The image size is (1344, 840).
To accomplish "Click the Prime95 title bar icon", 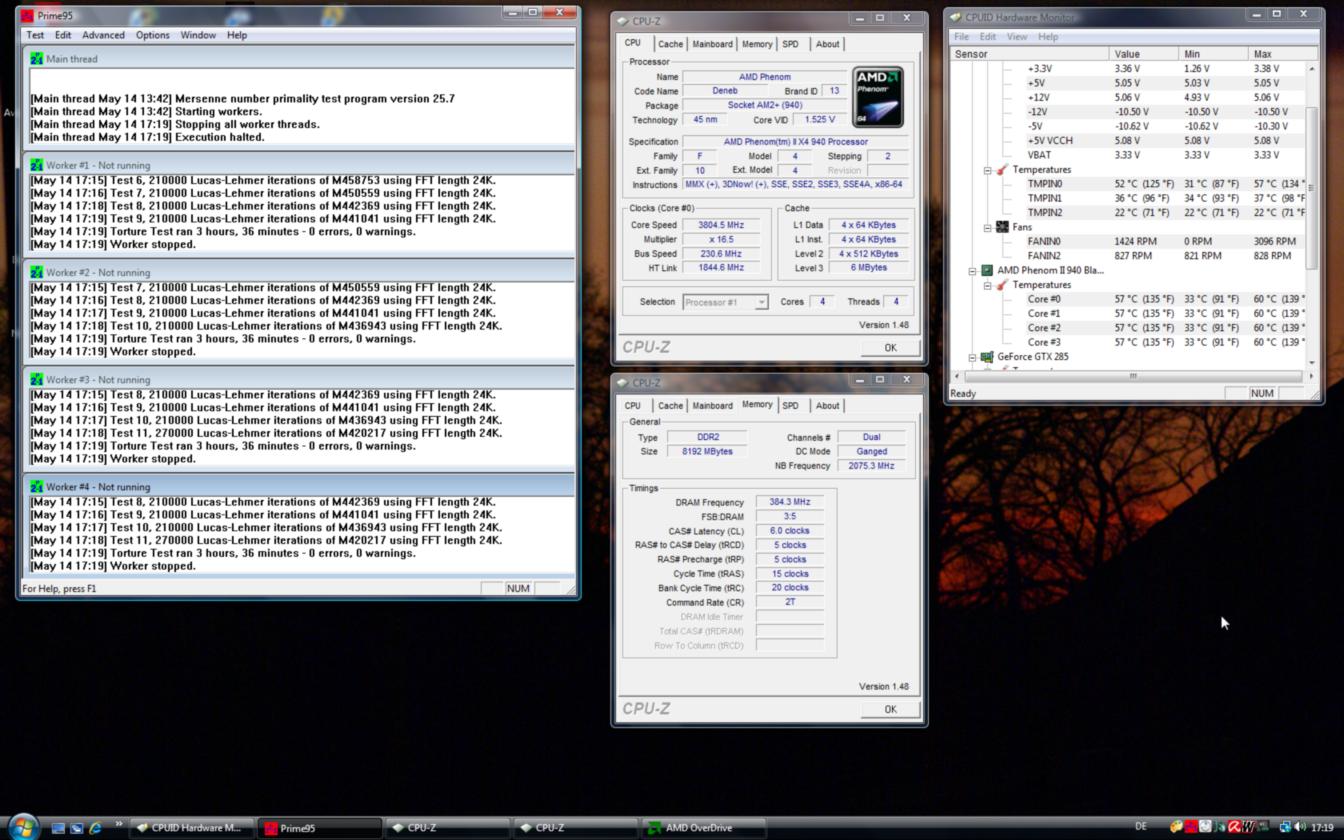I will 28,16.
